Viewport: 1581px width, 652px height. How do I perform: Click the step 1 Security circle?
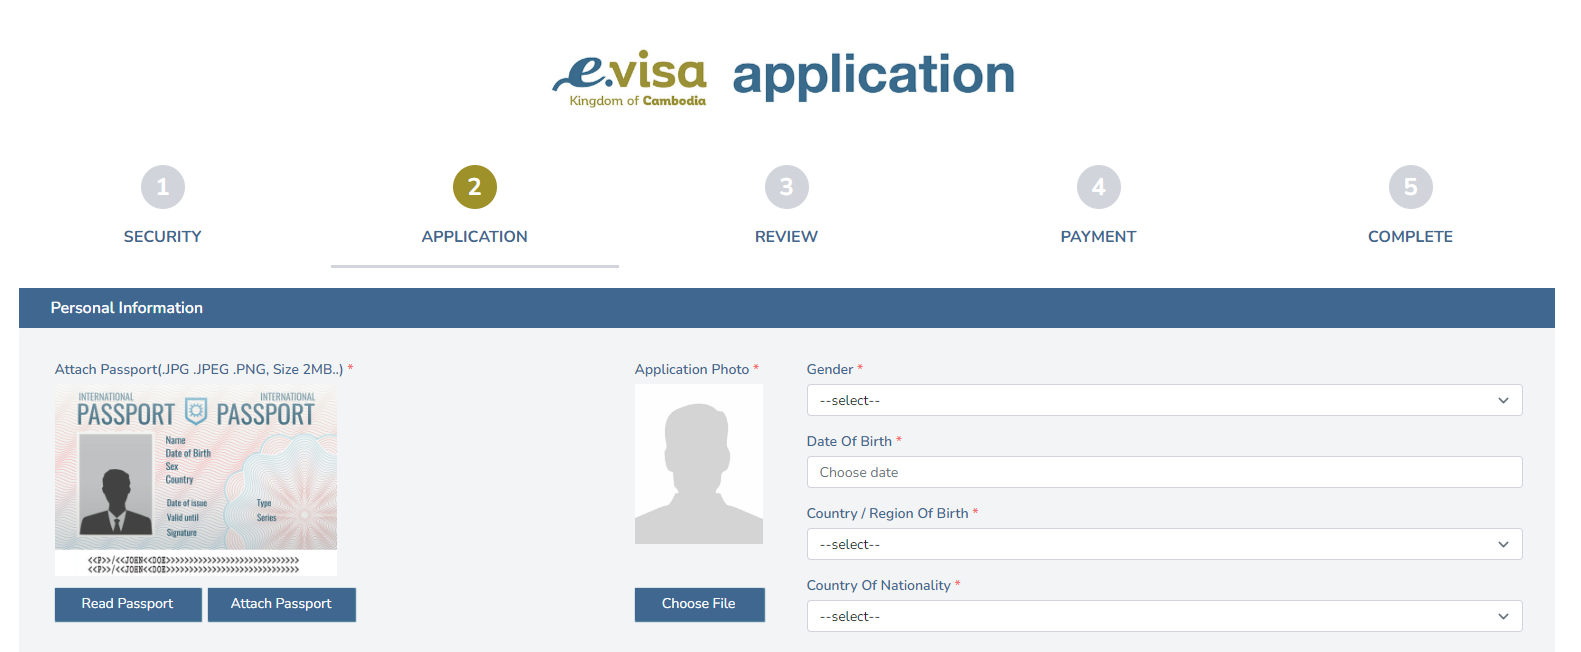163,187
